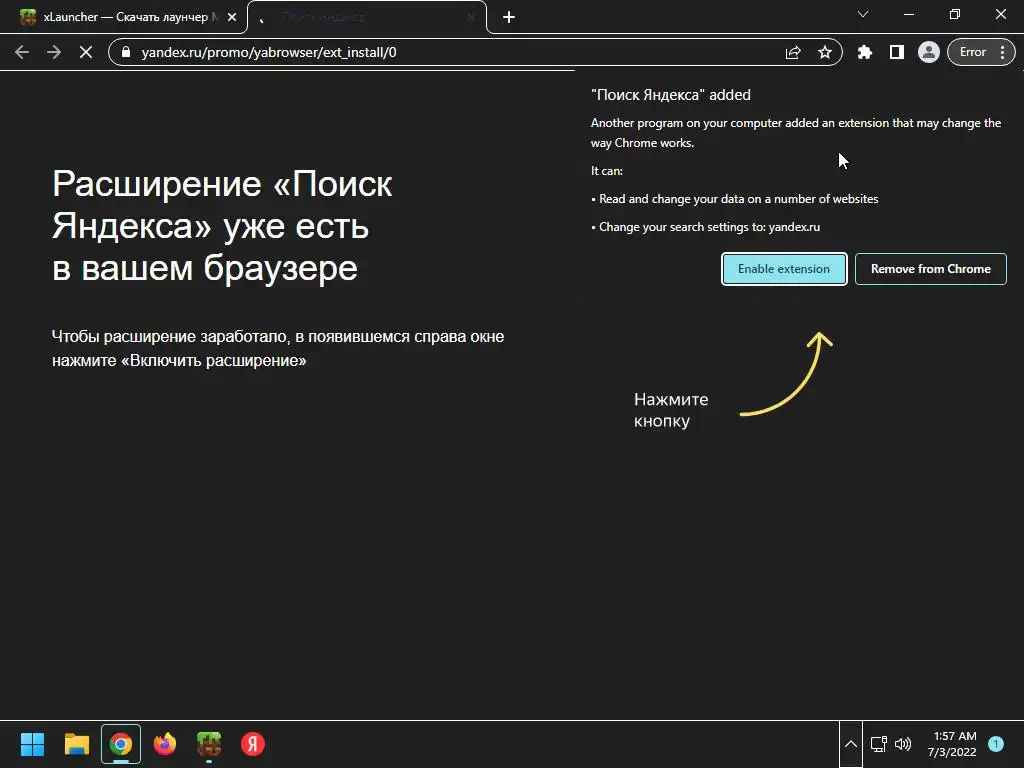The width and height of the screenshot is (1024, 768).
Task: Open the profile avatar menu
Action: pos(929,52)
